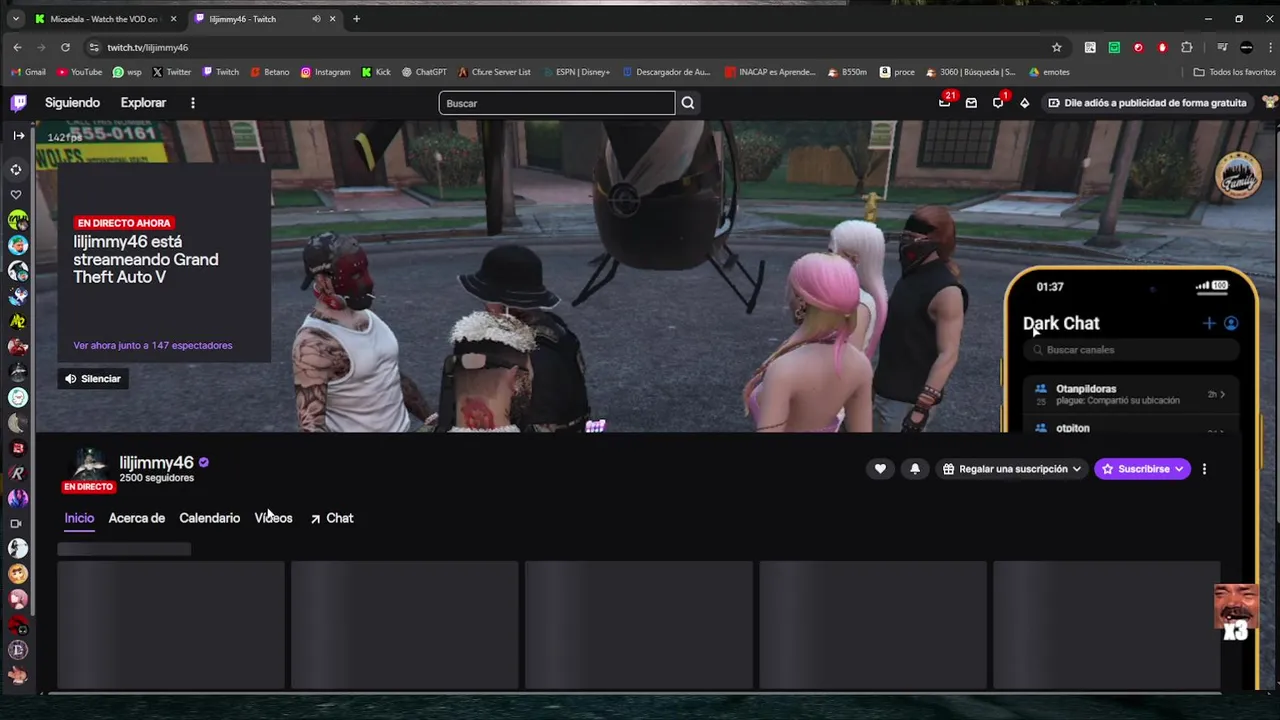The height and width of the screenshot is (720, 1280).
Task: Open the user avatar menu top right
Action: pyautogui.click(x=1270, y=103)
